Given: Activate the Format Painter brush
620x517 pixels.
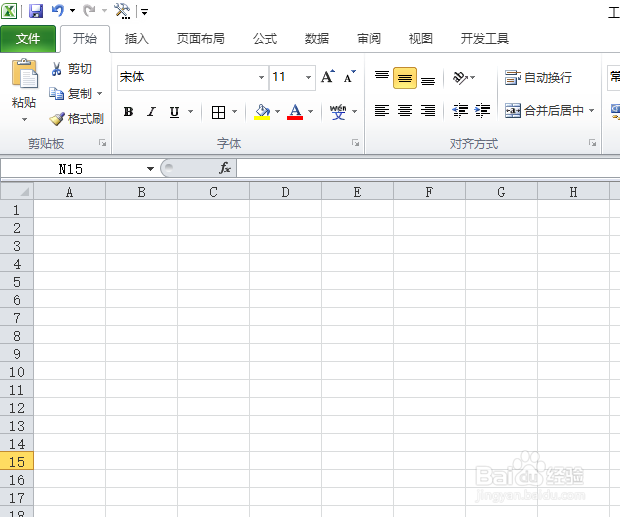Looking at the screenshot, I should point(76,119).
